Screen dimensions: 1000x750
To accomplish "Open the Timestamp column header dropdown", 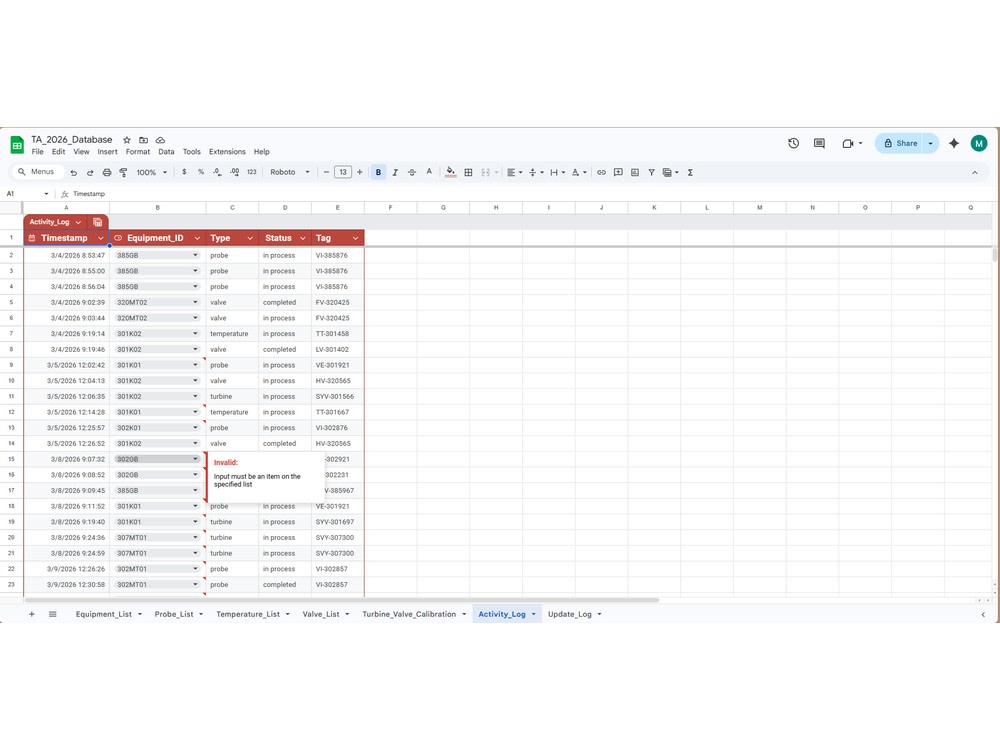I will click(100, 238).
